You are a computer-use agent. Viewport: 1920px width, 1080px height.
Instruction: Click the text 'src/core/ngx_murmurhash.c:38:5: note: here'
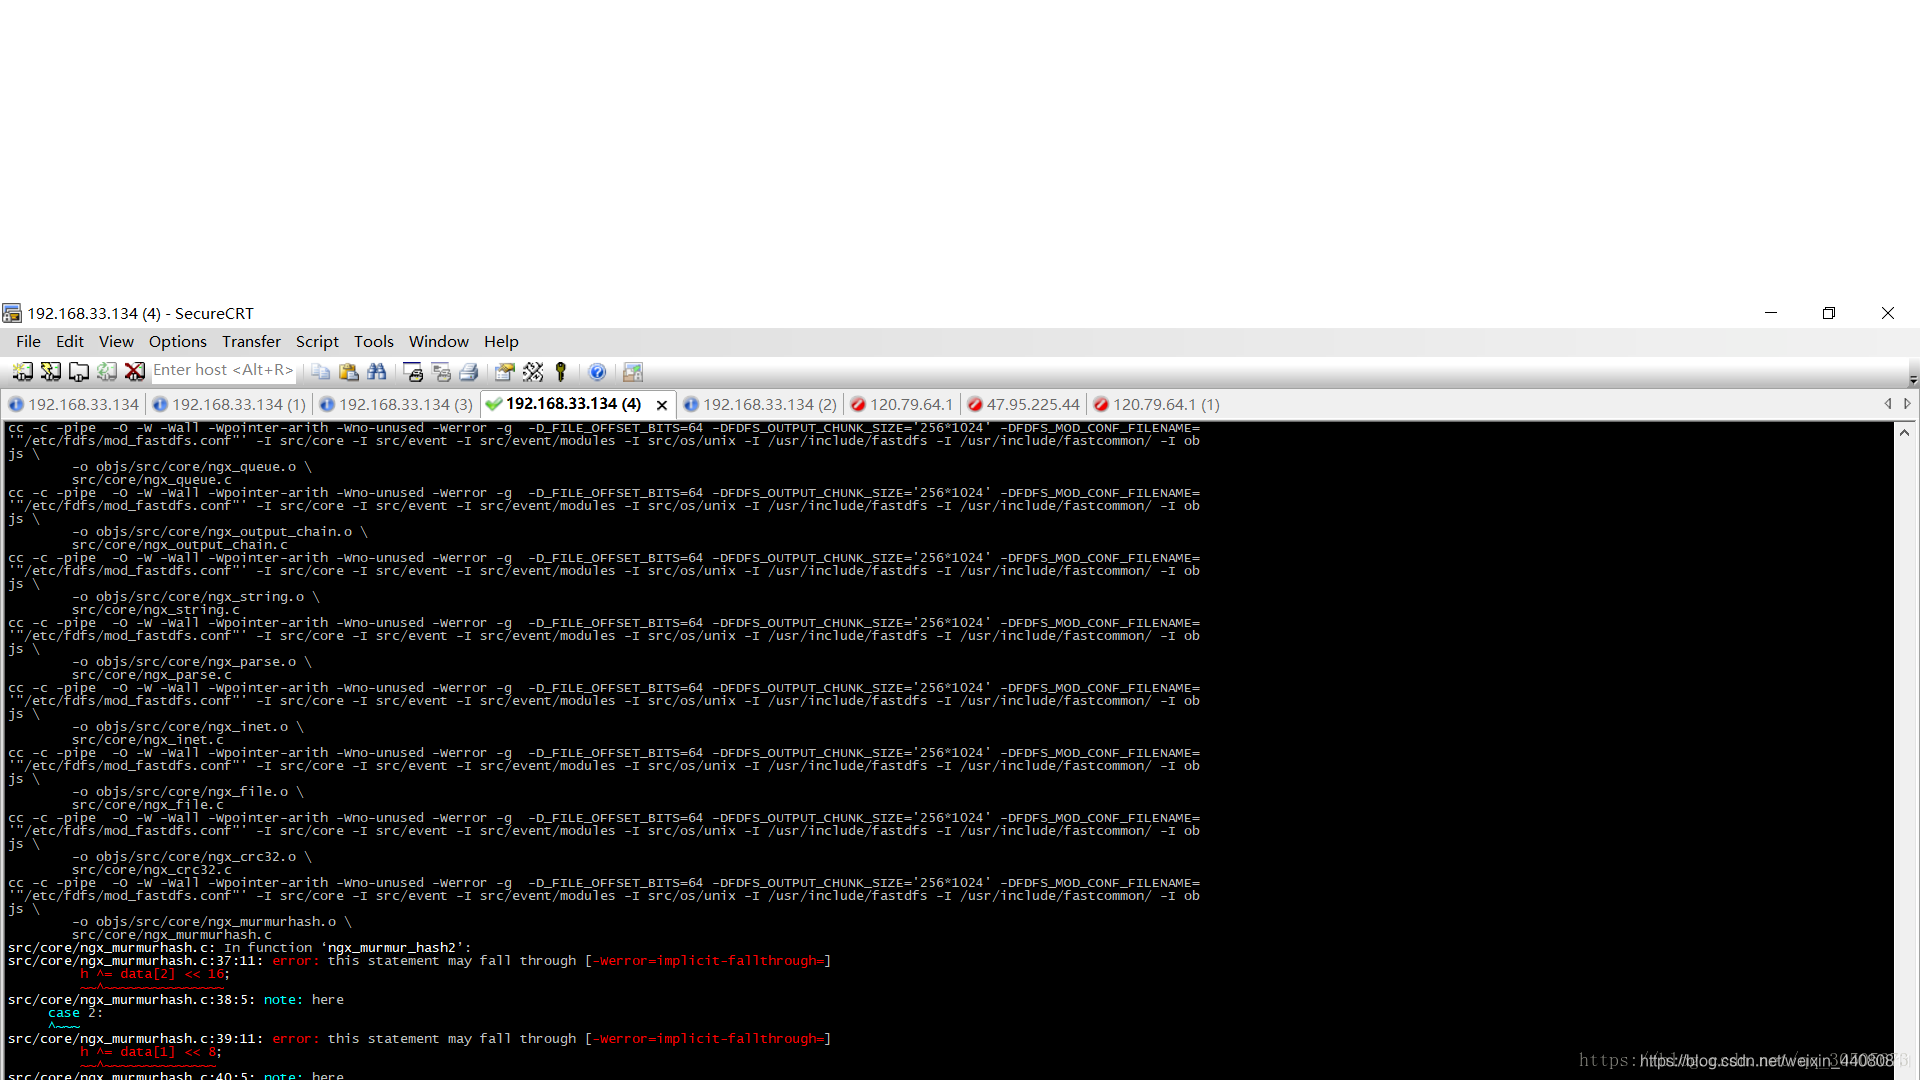175,1000
